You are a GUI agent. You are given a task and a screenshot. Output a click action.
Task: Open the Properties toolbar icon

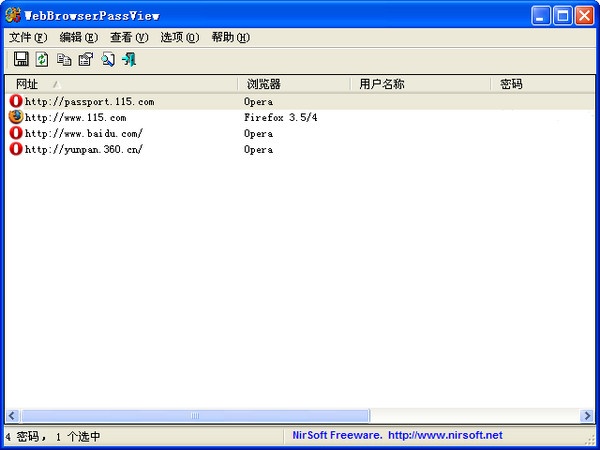[86, 59]
